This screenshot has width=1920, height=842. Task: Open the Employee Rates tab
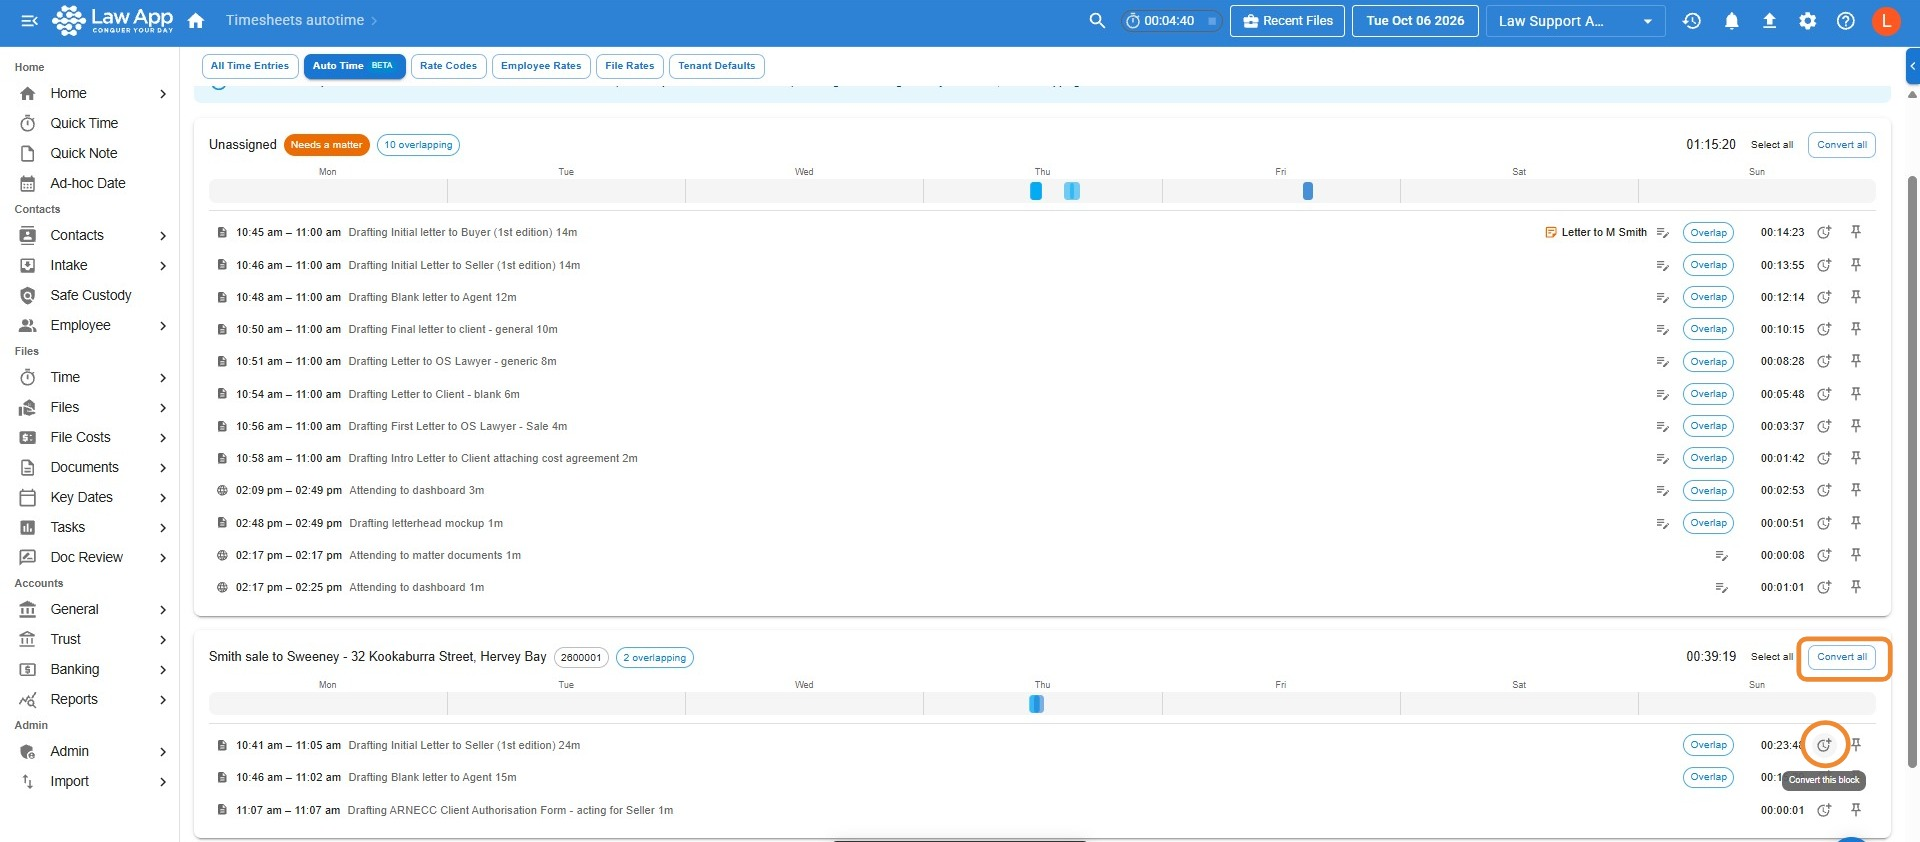click(x=541, y=66)
